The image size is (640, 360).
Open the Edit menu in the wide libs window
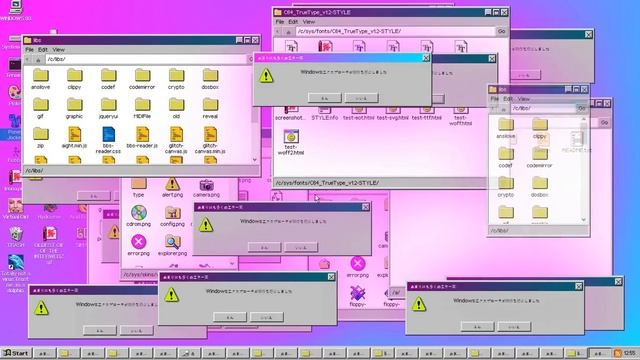click(43, 49)
